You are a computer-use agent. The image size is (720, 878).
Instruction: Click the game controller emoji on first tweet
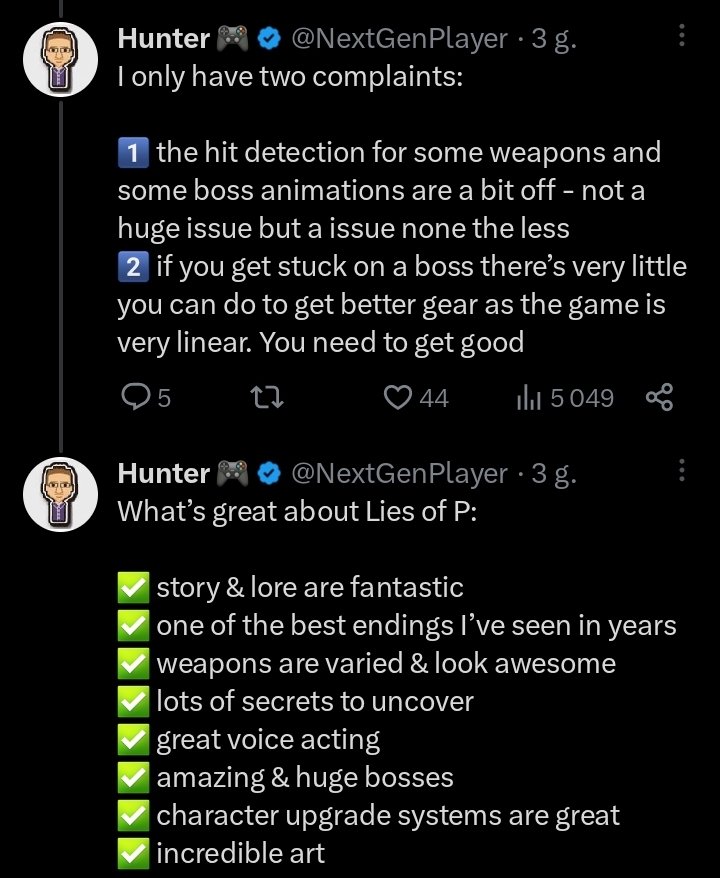click(232, 39)
